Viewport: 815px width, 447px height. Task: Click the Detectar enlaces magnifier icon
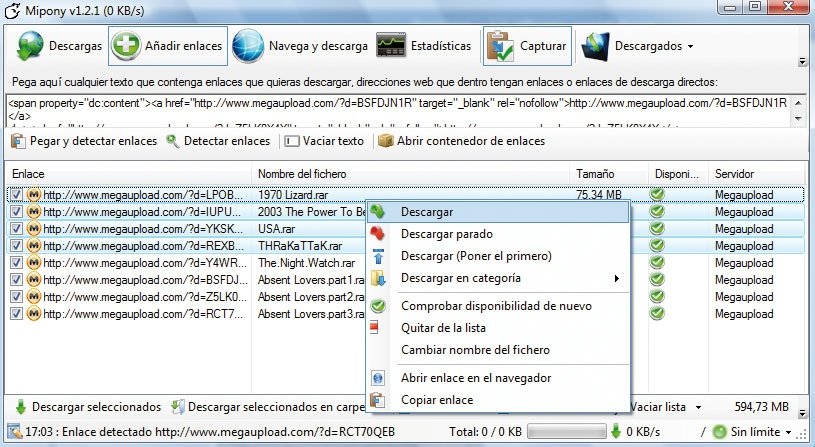[x=173, y=141]
